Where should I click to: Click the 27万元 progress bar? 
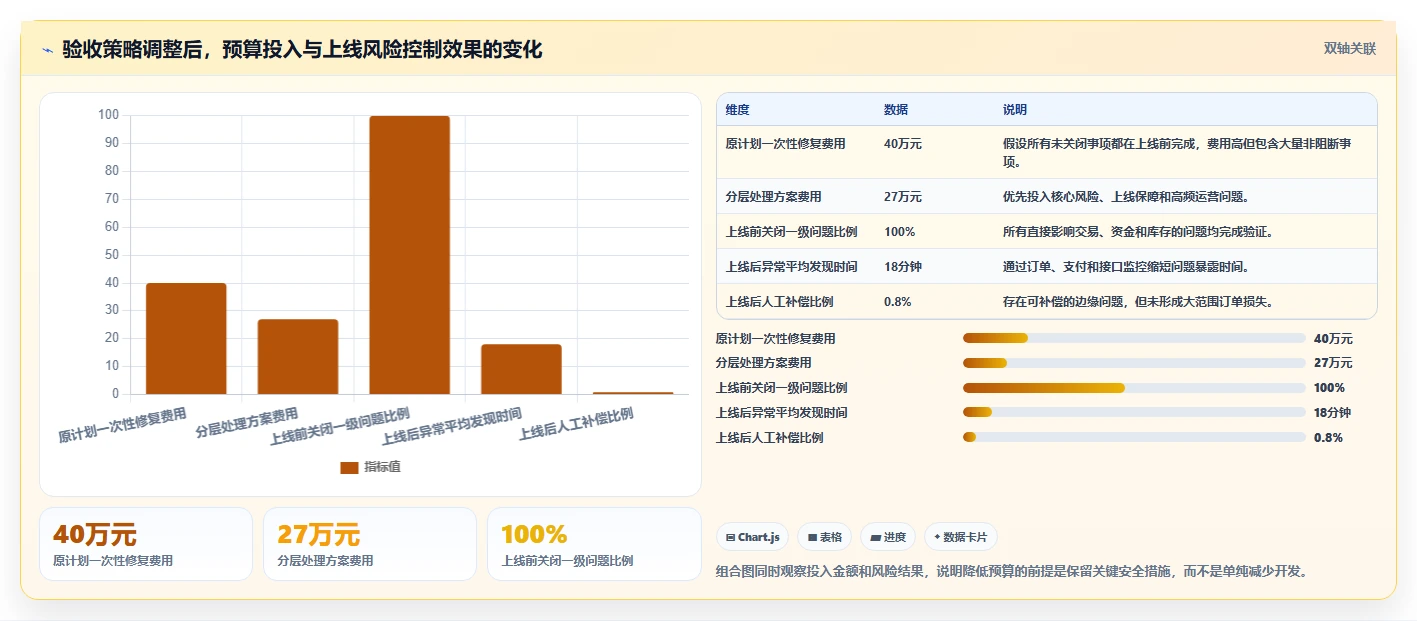(1134, 363)
